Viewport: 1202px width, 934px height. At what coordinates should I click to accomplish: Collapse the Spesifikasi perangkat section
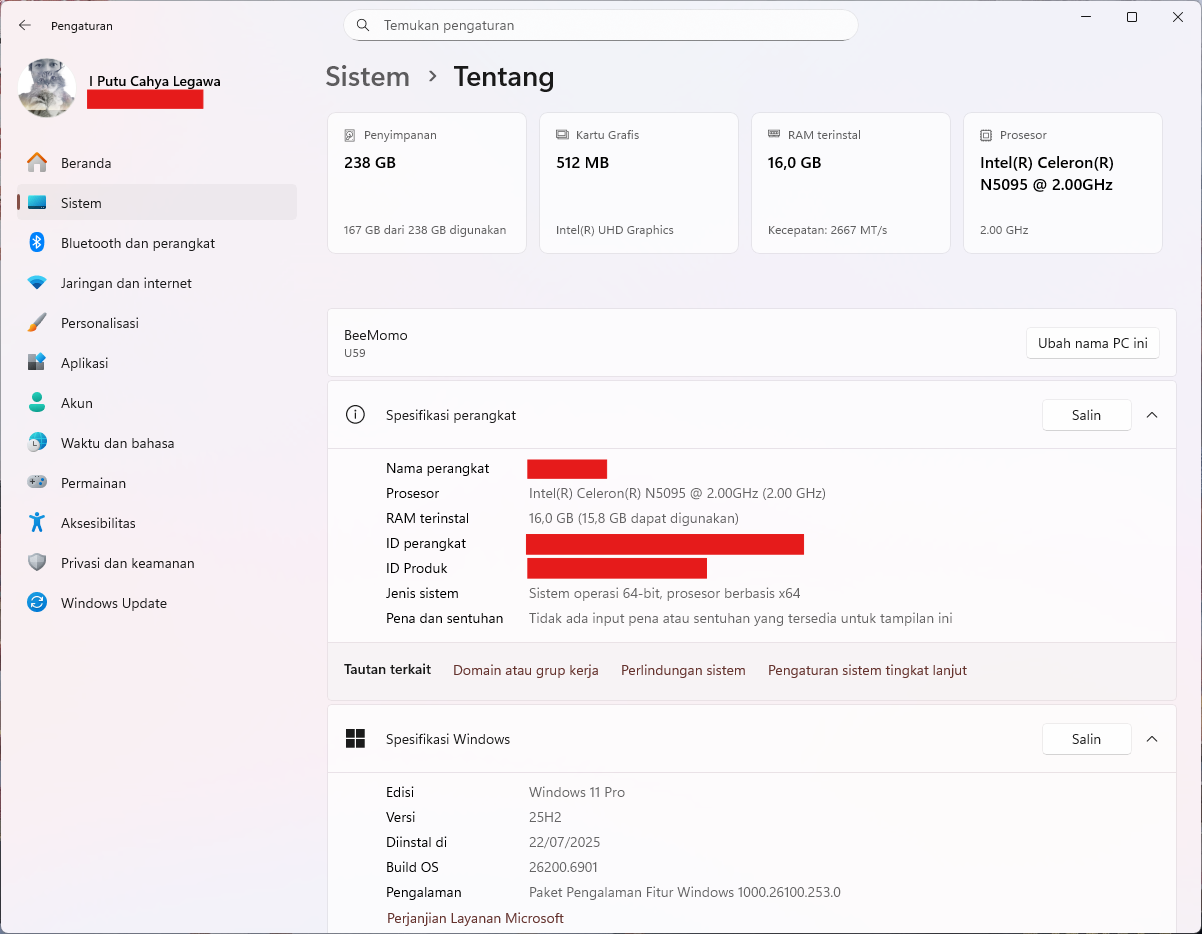coord(1152,415)
